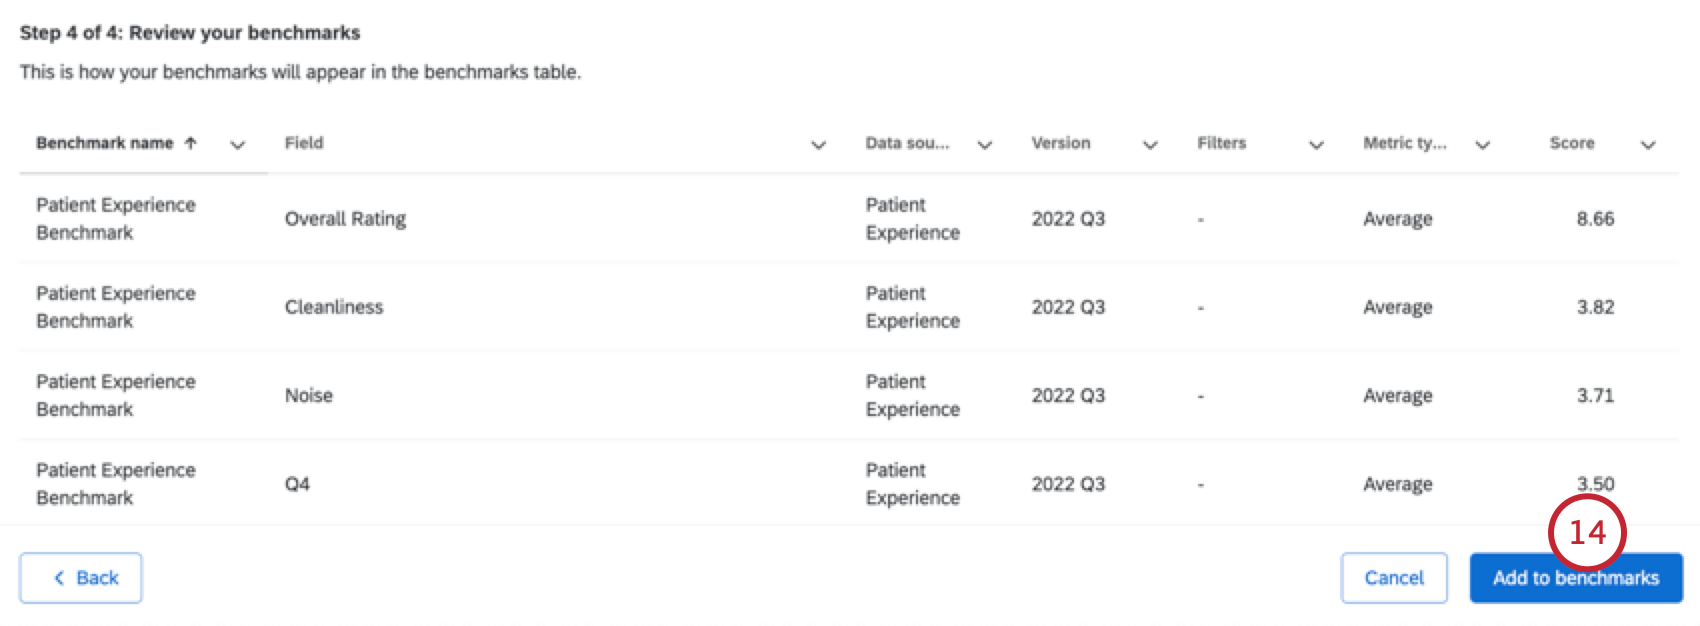1700x626 pixels.
Task: Click the Cancel button
Action: coord(1394,578)
